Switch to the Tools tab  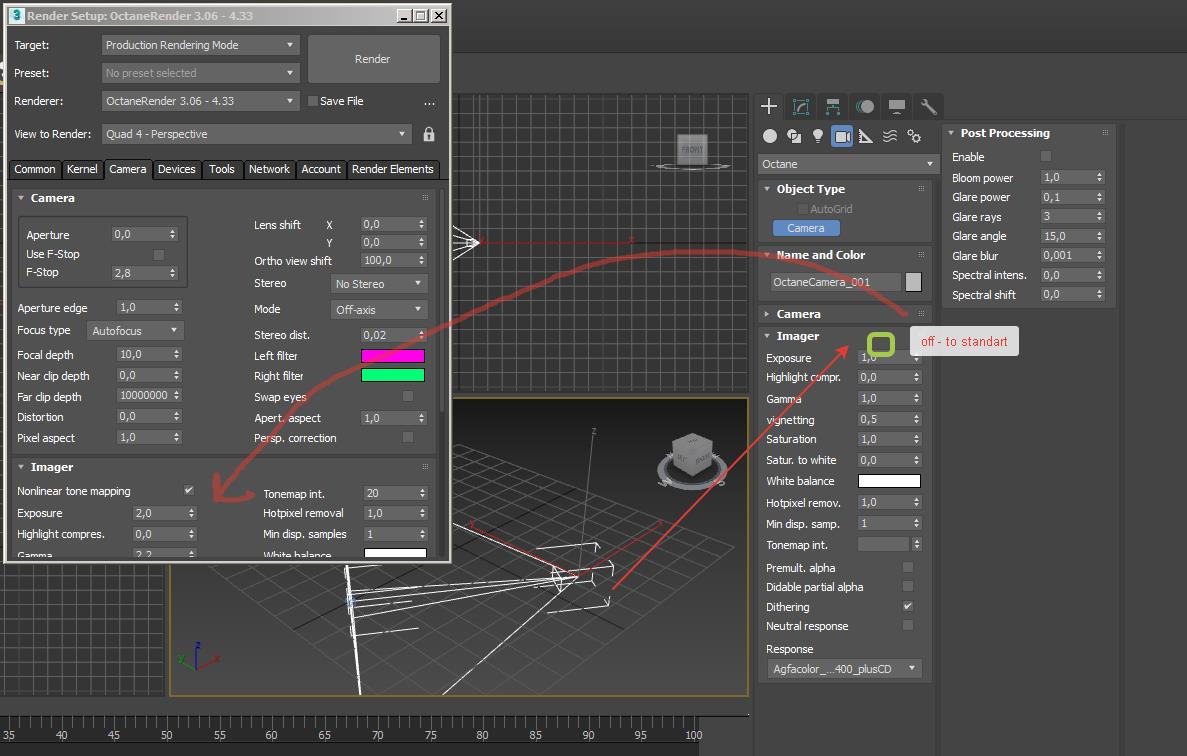[222, 170]
